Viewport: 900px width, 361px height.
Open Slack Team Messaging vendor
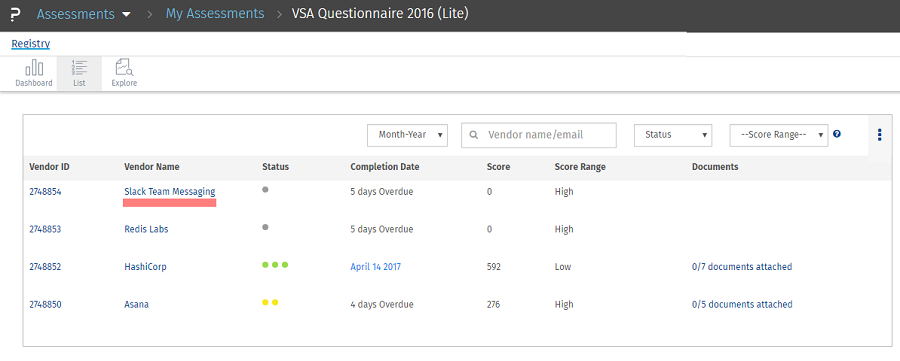(x=170, y=192)
